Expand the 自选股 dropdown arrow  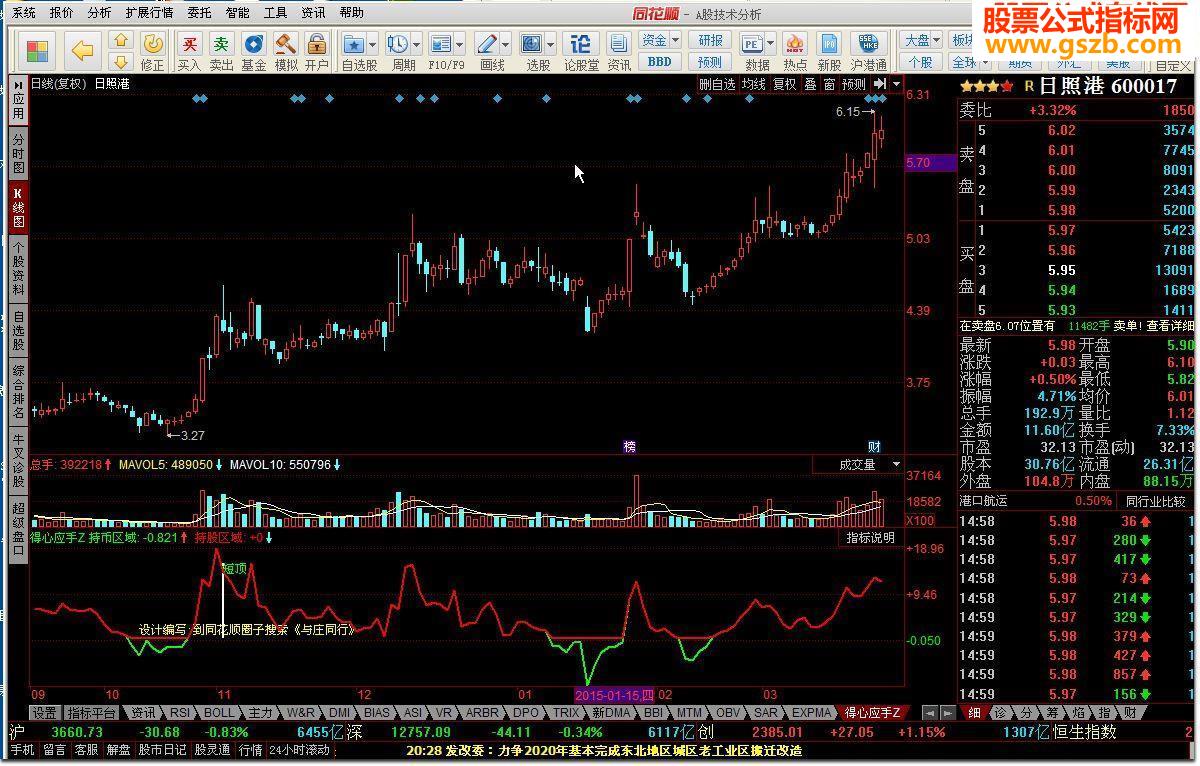(x=373, y=44)
